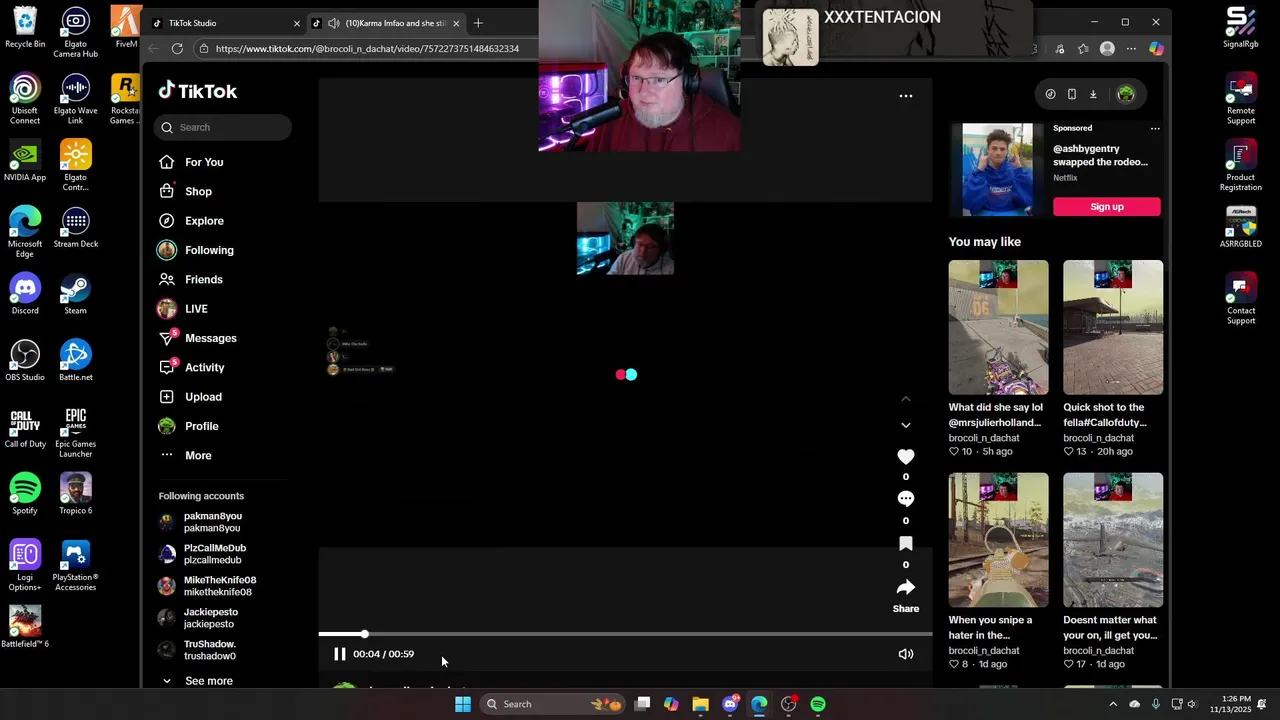Open the sponsored ad's three-dot menu
This screenshot has width=1280, height=720.
click(x=1155, y=128)
